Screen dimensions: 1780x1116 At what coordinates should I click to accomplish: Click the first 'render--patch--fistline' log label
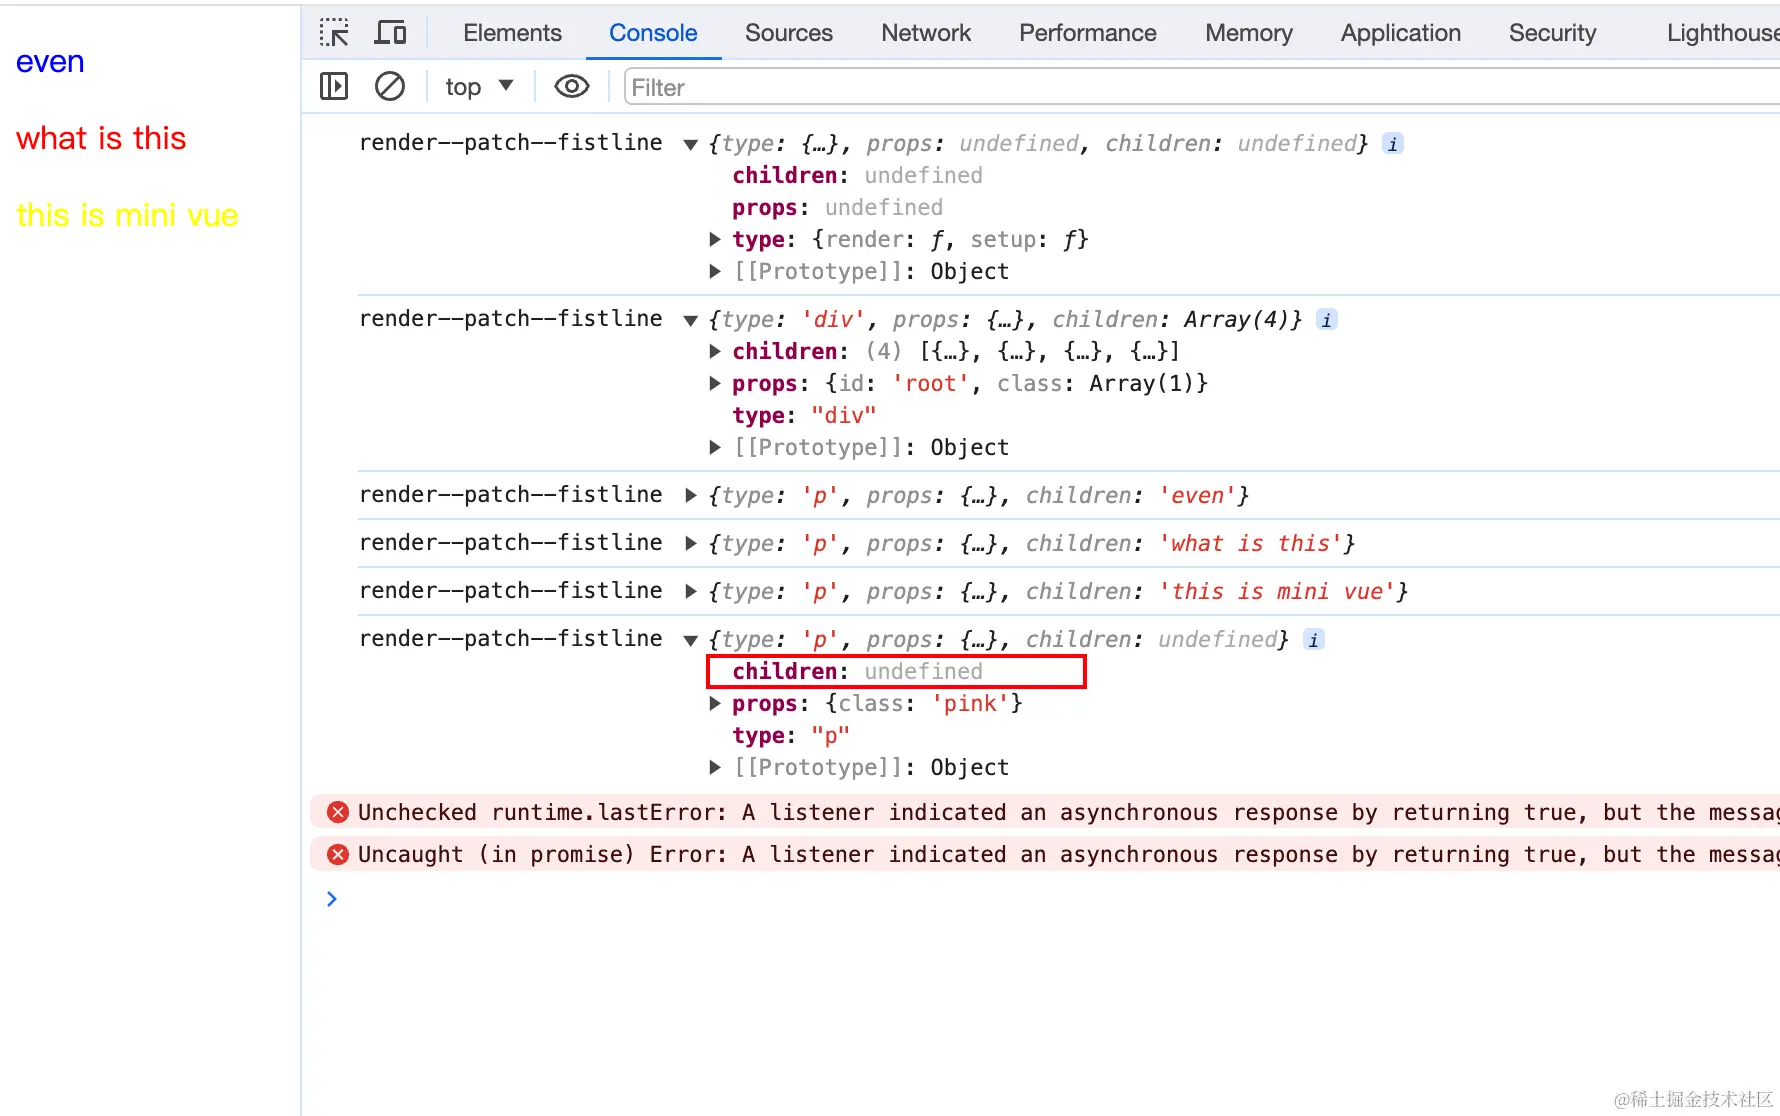click(510, 142)
